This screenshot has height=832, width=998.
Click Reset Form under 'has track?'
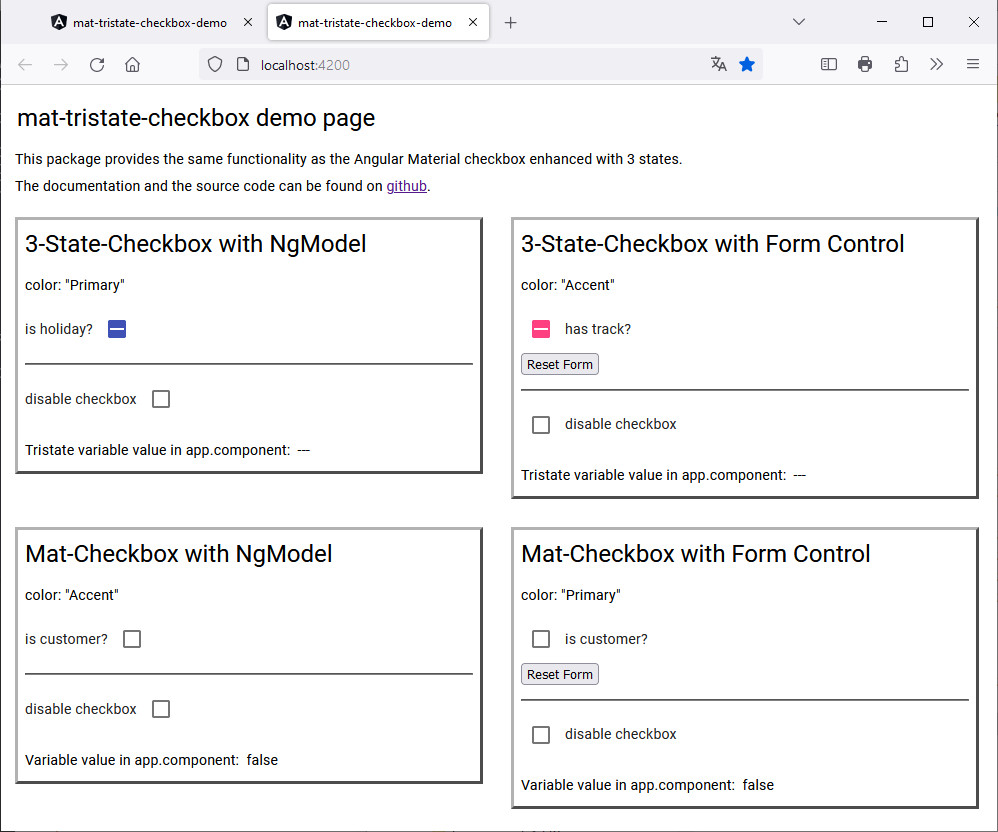pos(559,365)
